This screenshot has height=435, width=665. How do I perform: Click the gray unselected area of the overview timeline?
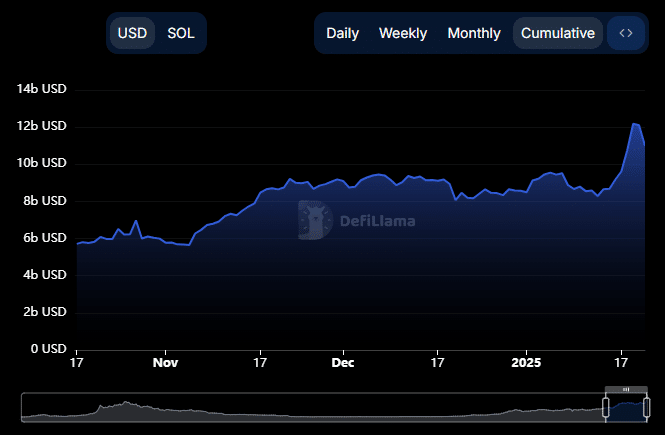pyautogui.click(x=300, y=410)
